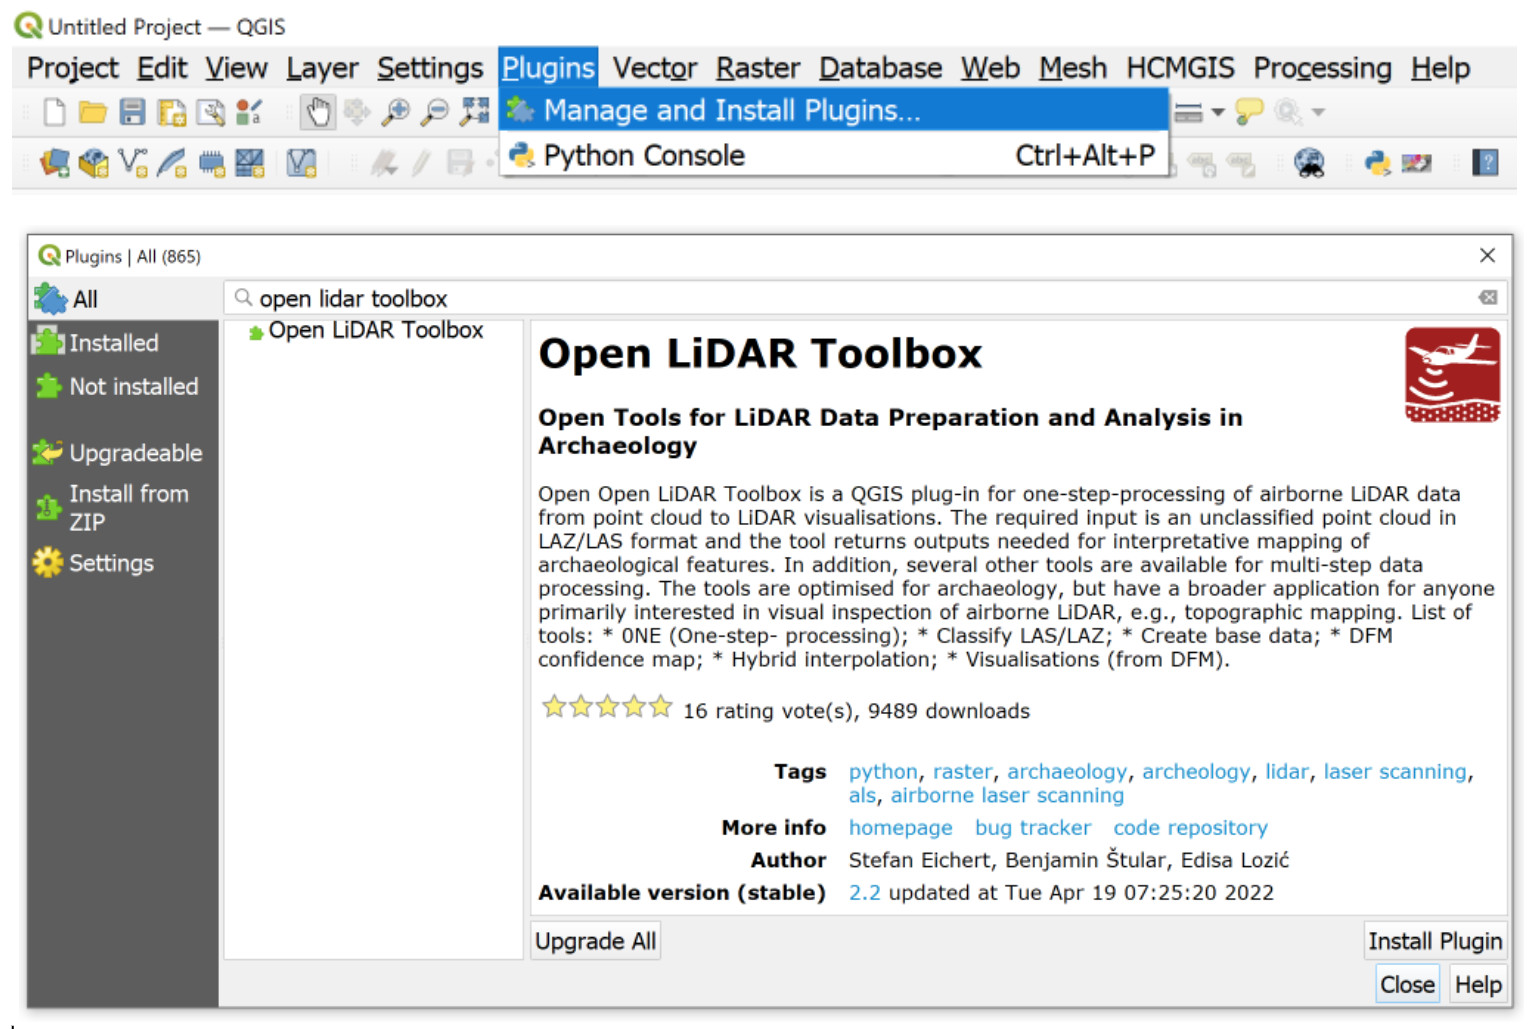
Task: Select Open LiDAR Toolbox in results list
Action: (375, 330)
